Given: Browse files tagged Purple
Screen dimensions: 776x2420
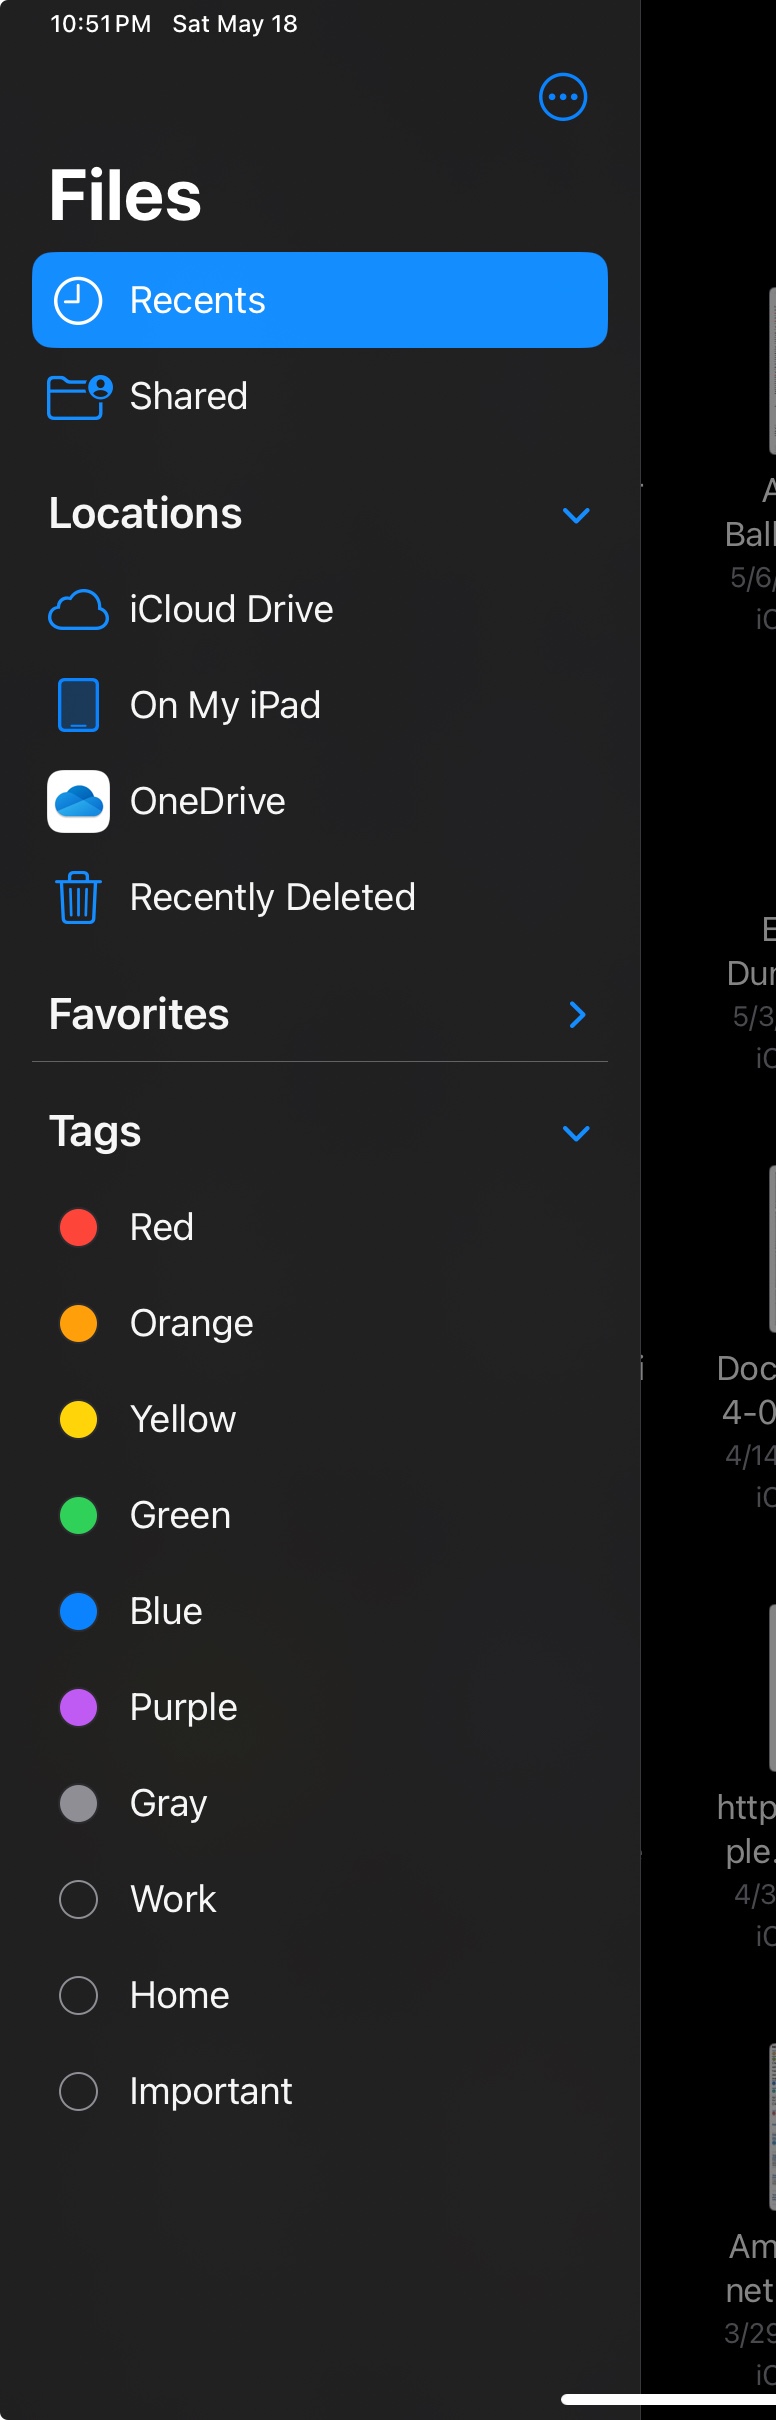Looking at the screenshot, I should [x=183, y=1706].
